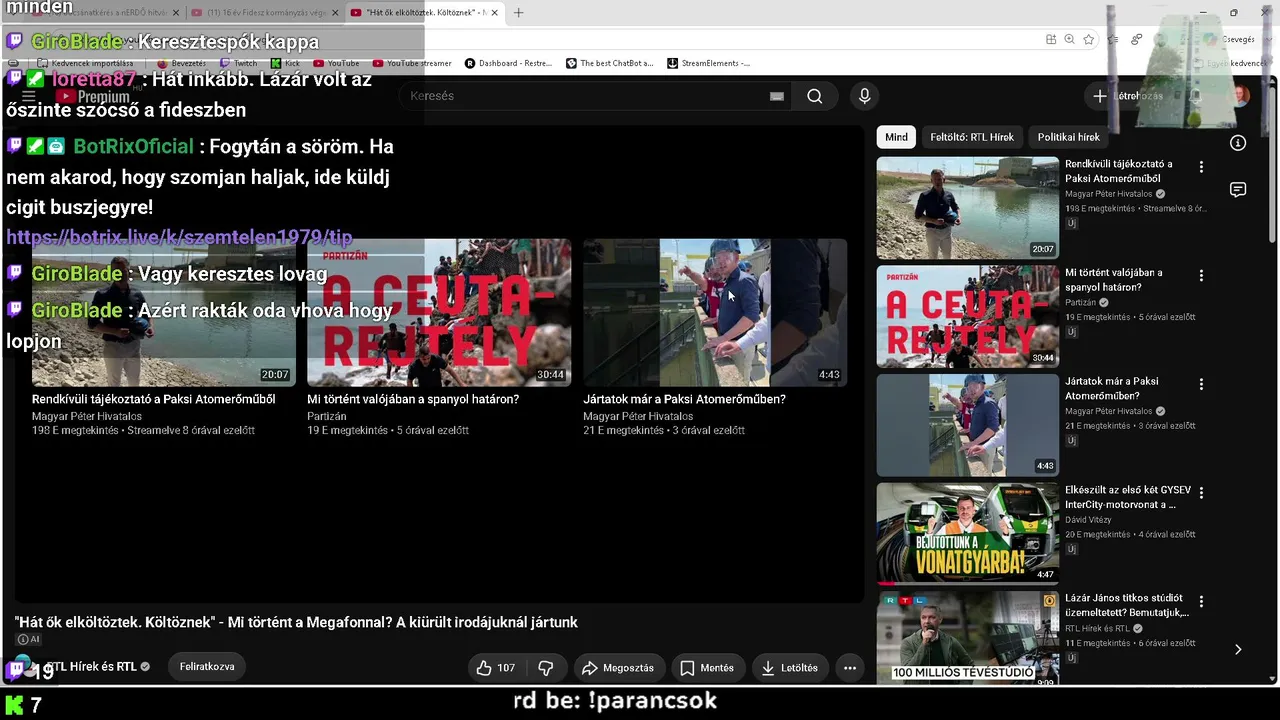Open the Twitch bookmark
1280x720 pixels.
tap(237, 63)
